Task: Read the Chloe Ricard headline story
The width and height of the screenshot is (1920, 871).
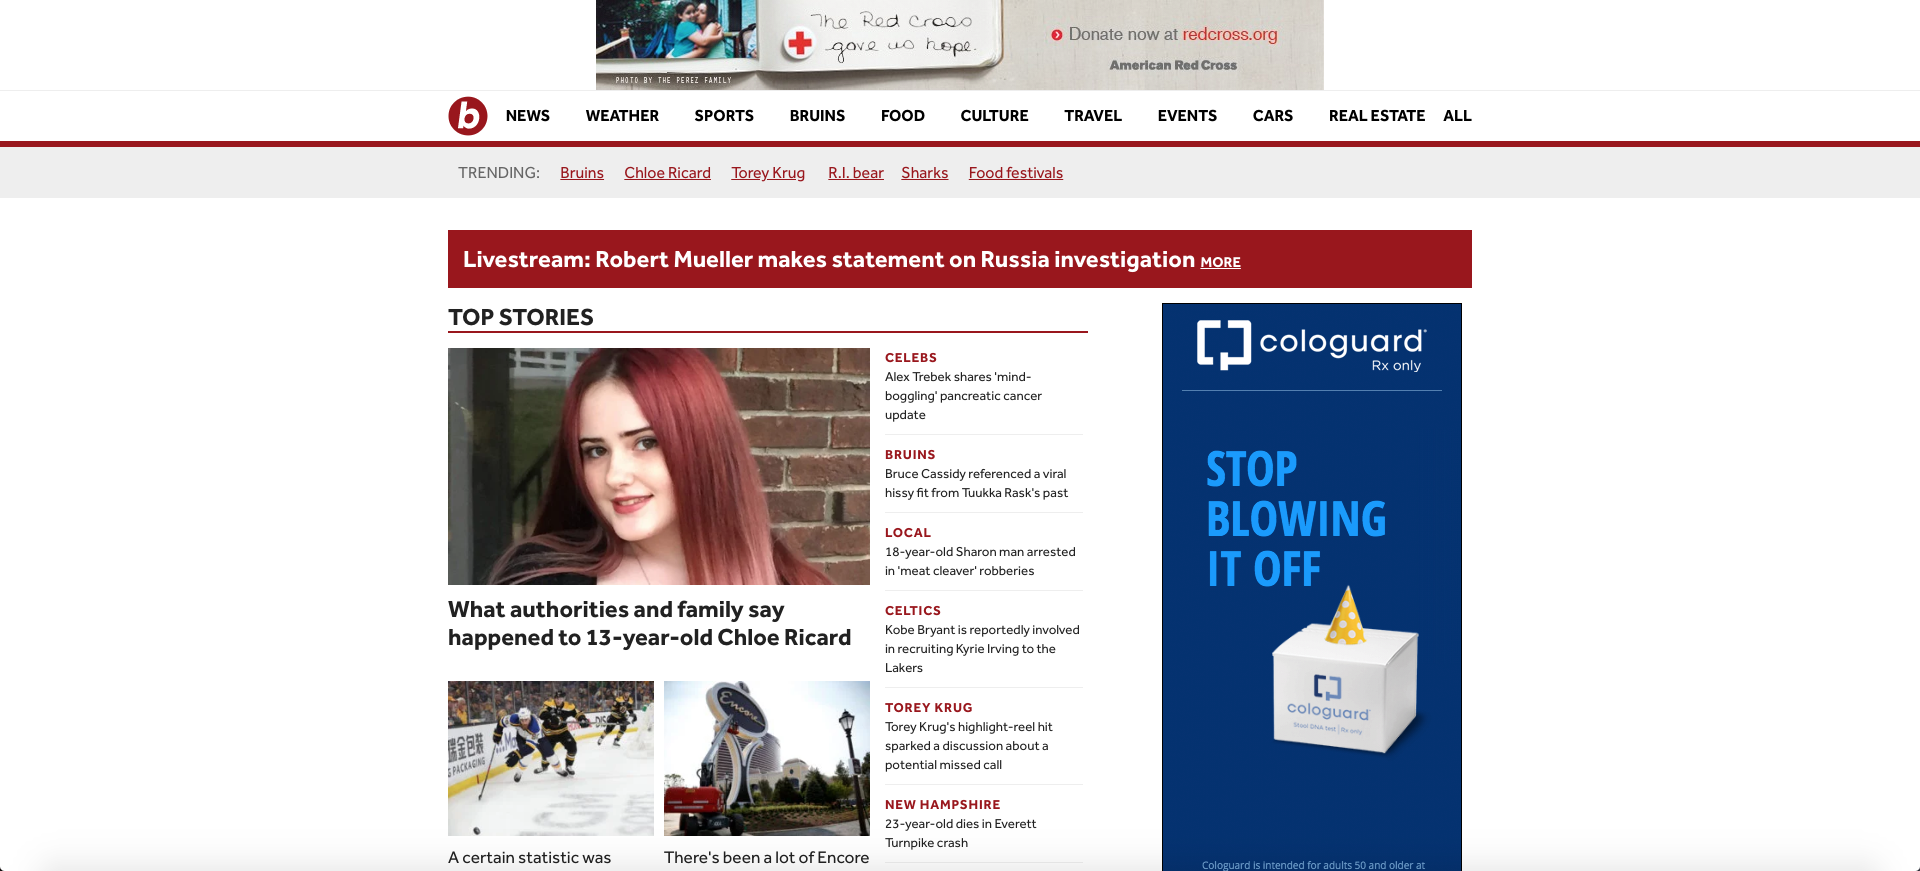Action: (x=650, y=624)
